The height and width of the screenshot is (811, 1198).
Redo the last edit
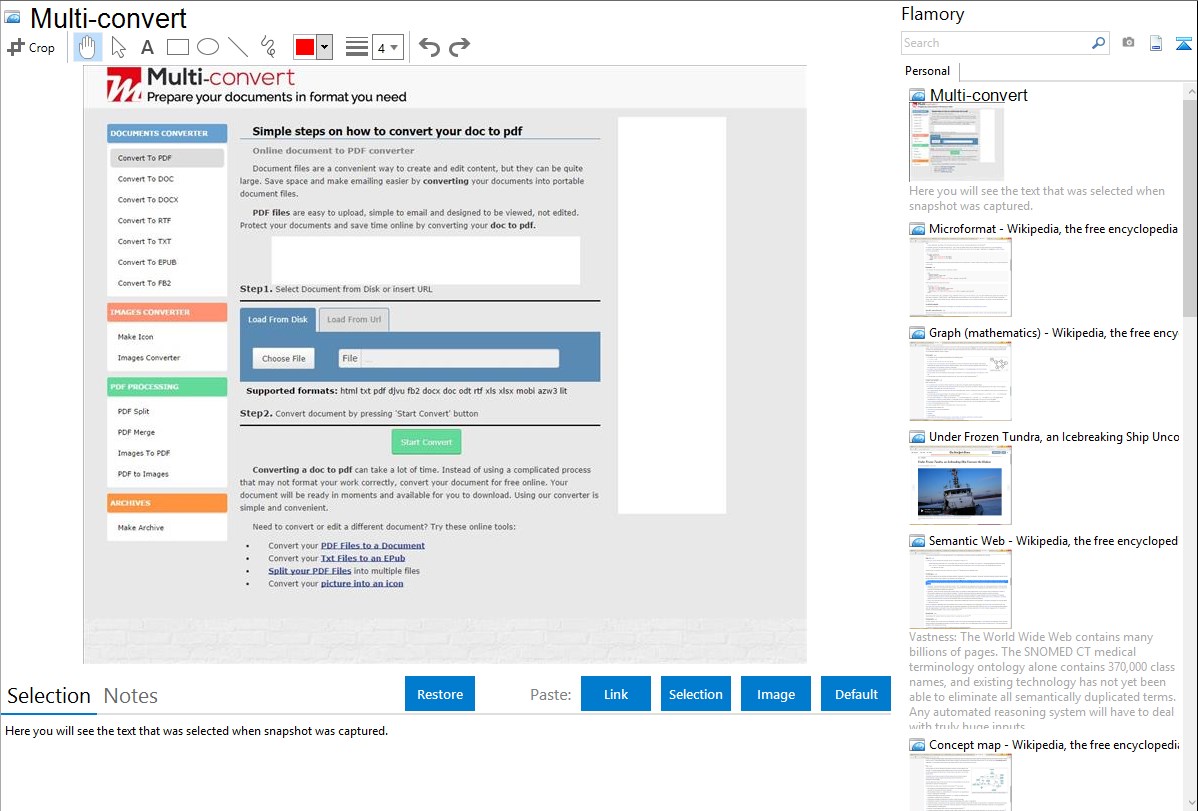459,47
